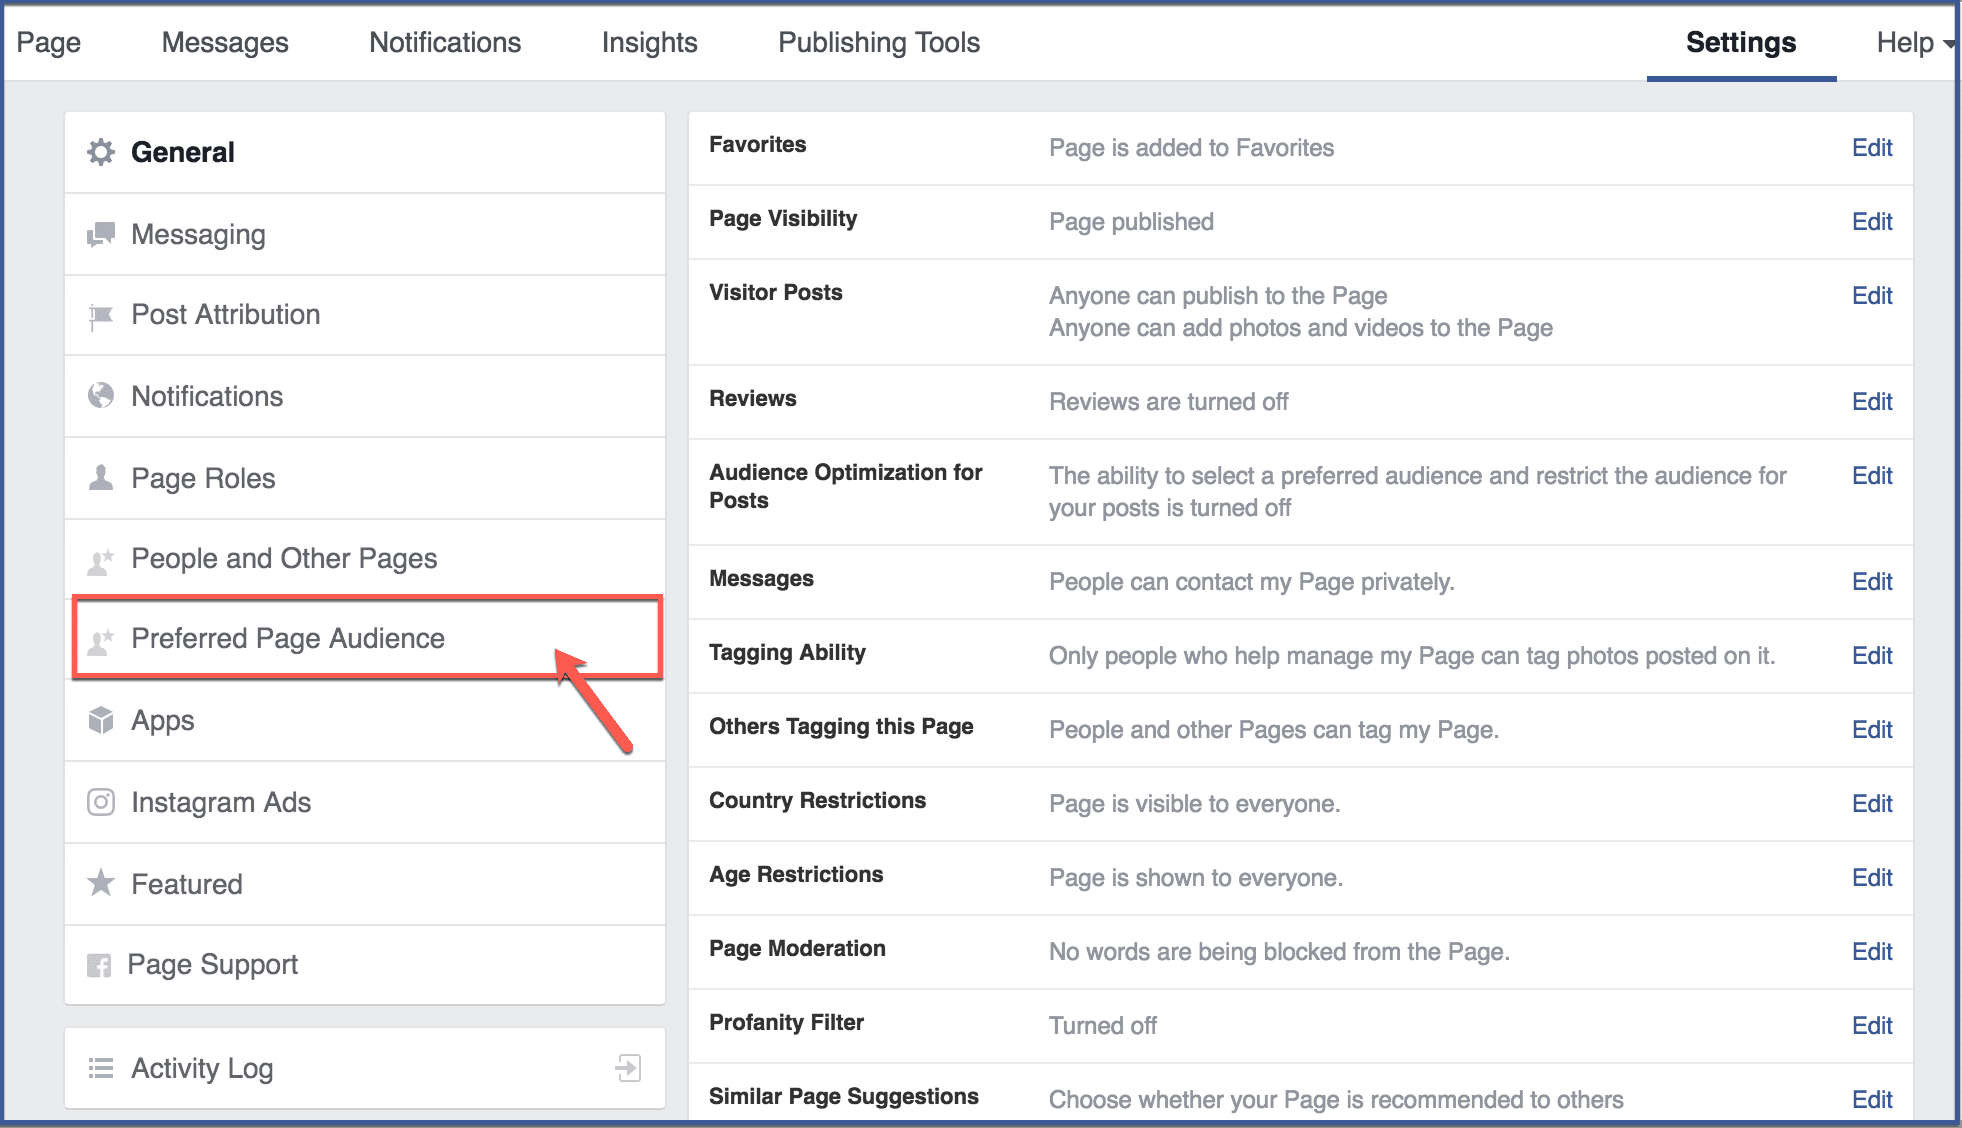Click the Tagging Ability row label
Image resolution: width=1962 pixels, height=1128 pixels.
coord(787,653)
